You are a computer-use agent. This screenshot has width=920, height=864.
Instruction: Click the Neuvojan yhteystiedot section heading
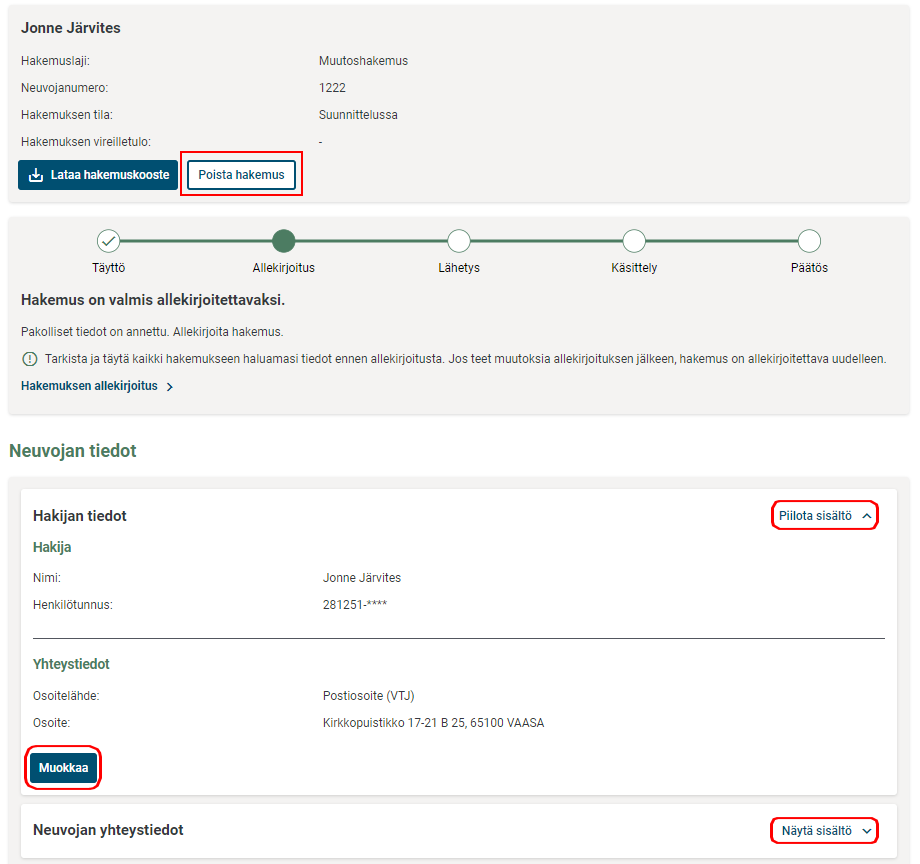tap(108, 830)
